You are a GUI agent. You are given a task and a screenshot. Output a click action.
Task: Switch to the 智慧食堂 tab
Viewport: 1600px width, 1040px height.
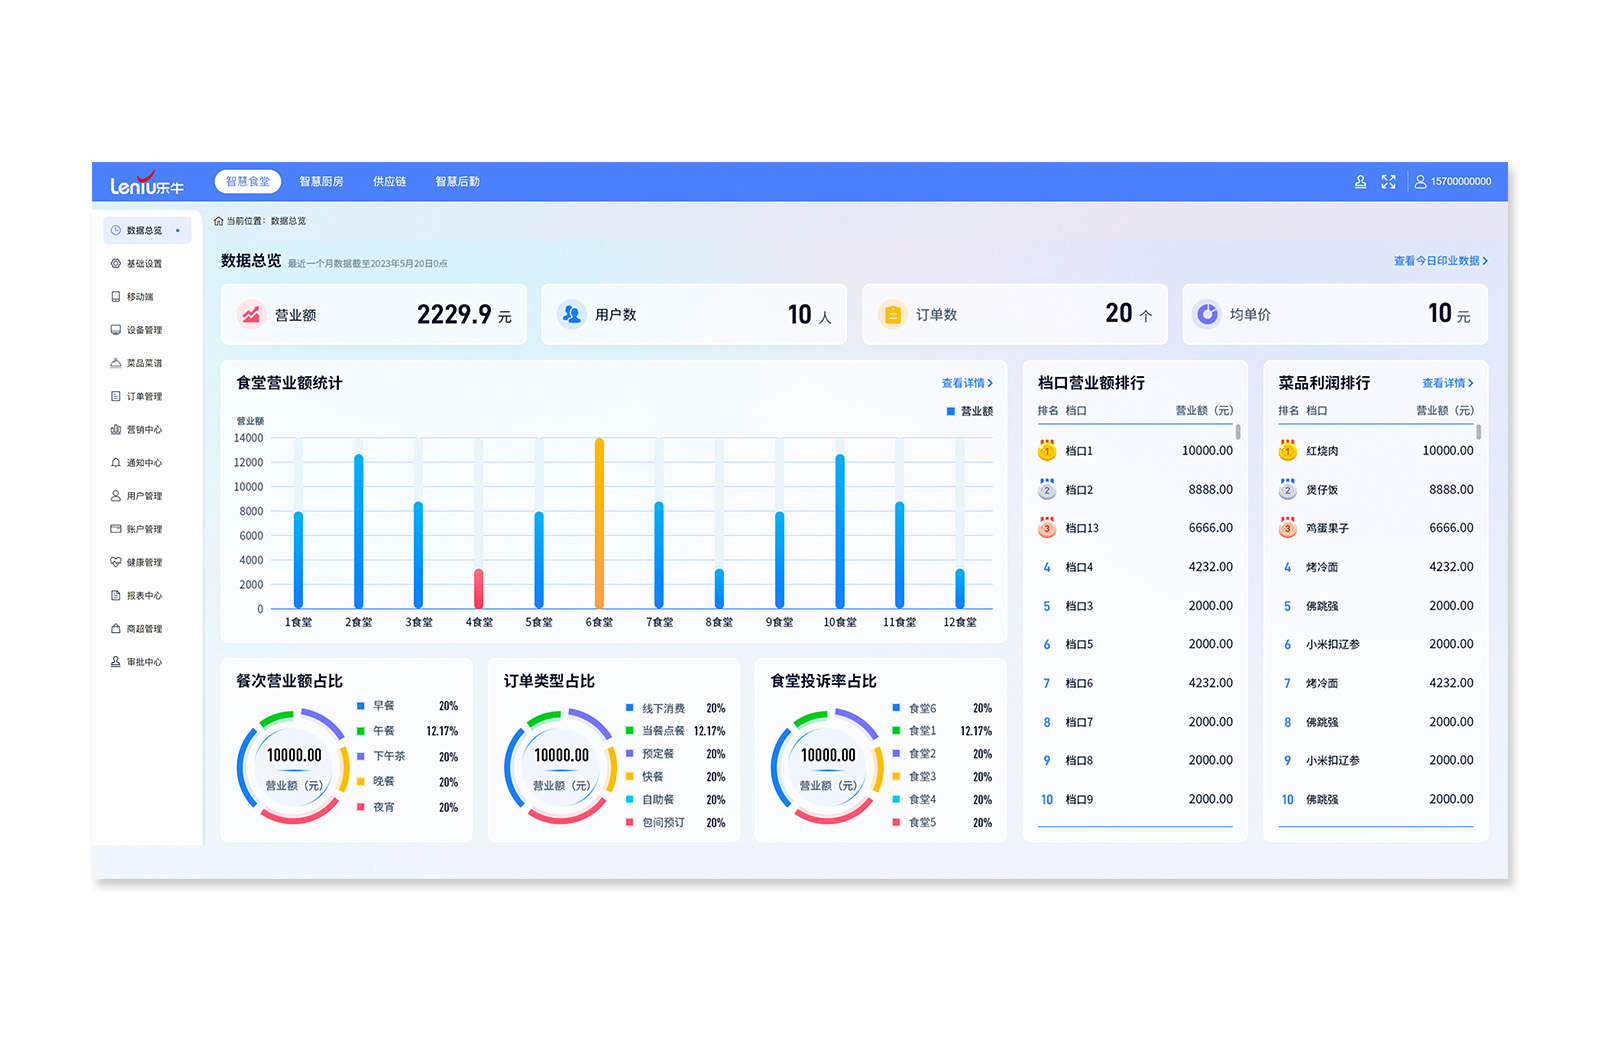pyautogui.click(x=248, y=182)
